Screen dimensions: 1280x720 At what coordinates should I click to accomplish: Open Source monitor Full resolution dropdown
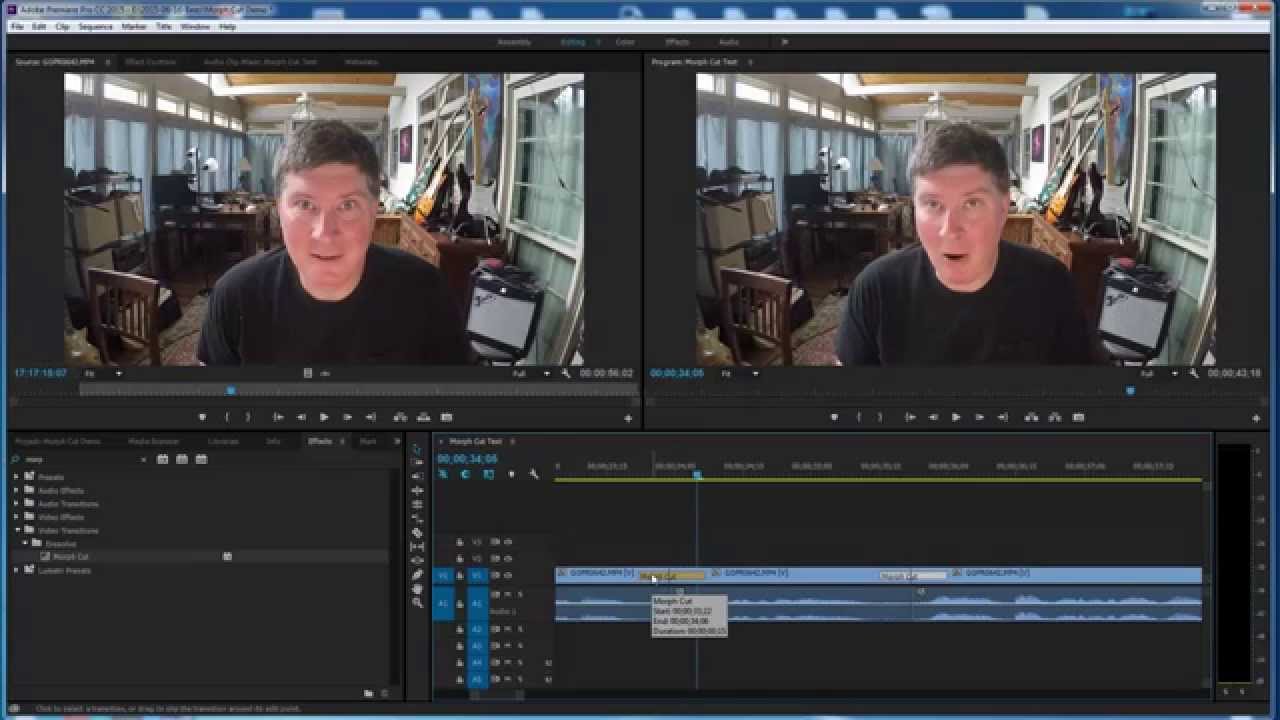pyautogui.click(x=531, y=373)
